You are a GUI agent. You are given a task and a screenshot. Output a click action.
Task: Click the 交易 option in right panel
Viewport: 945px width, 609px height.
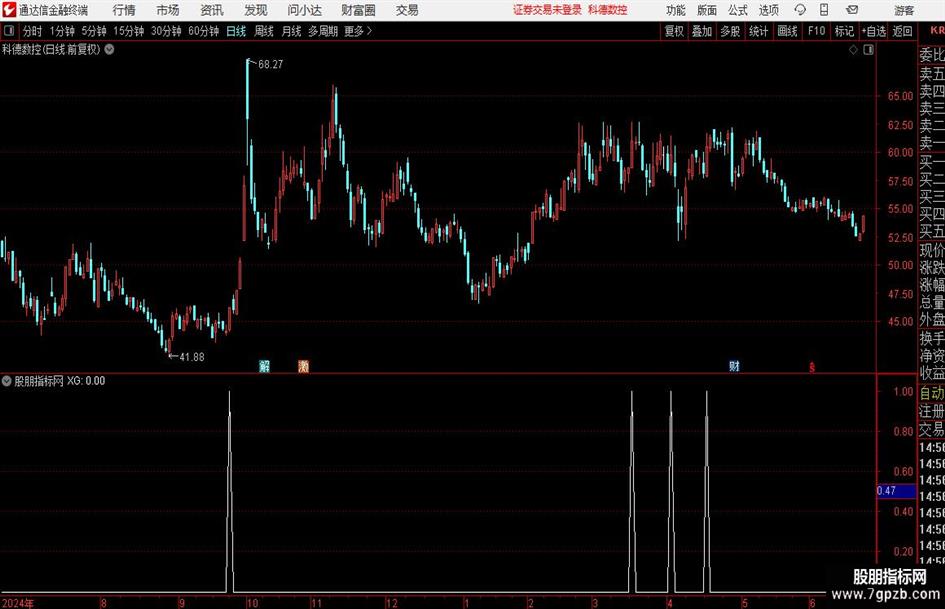point(932,429)
